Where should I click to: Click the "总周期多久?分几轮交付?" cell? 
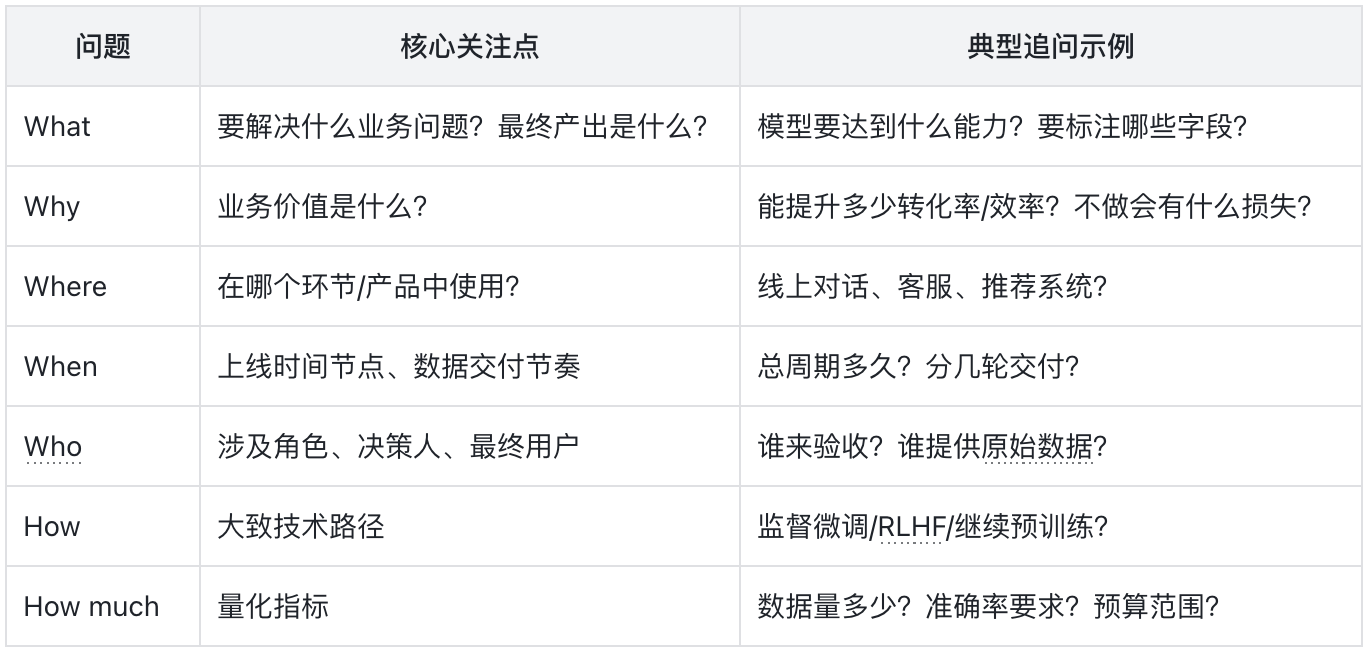click(x=918, y=367)
